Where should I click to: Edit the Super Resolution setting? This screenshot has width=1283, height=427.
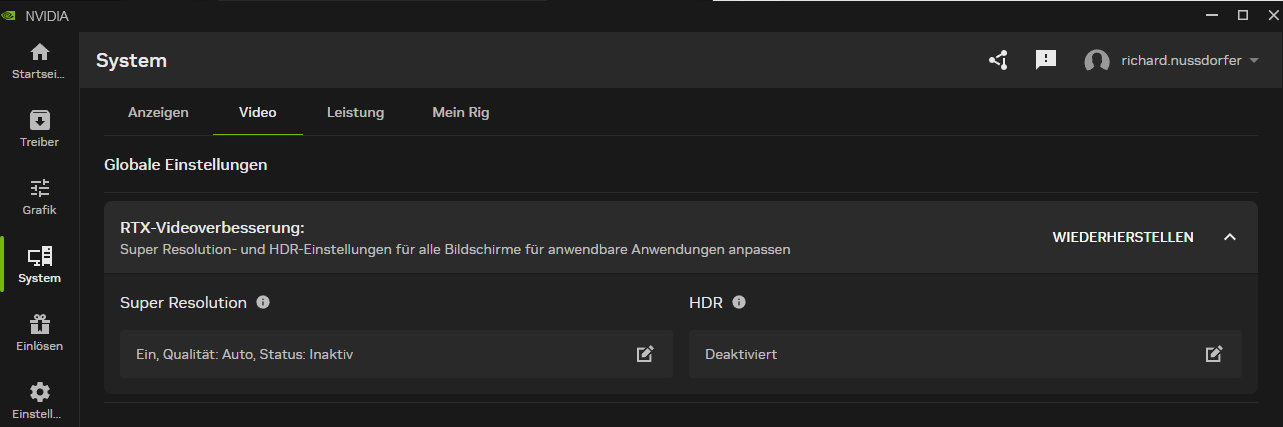[x=645, y=354]
